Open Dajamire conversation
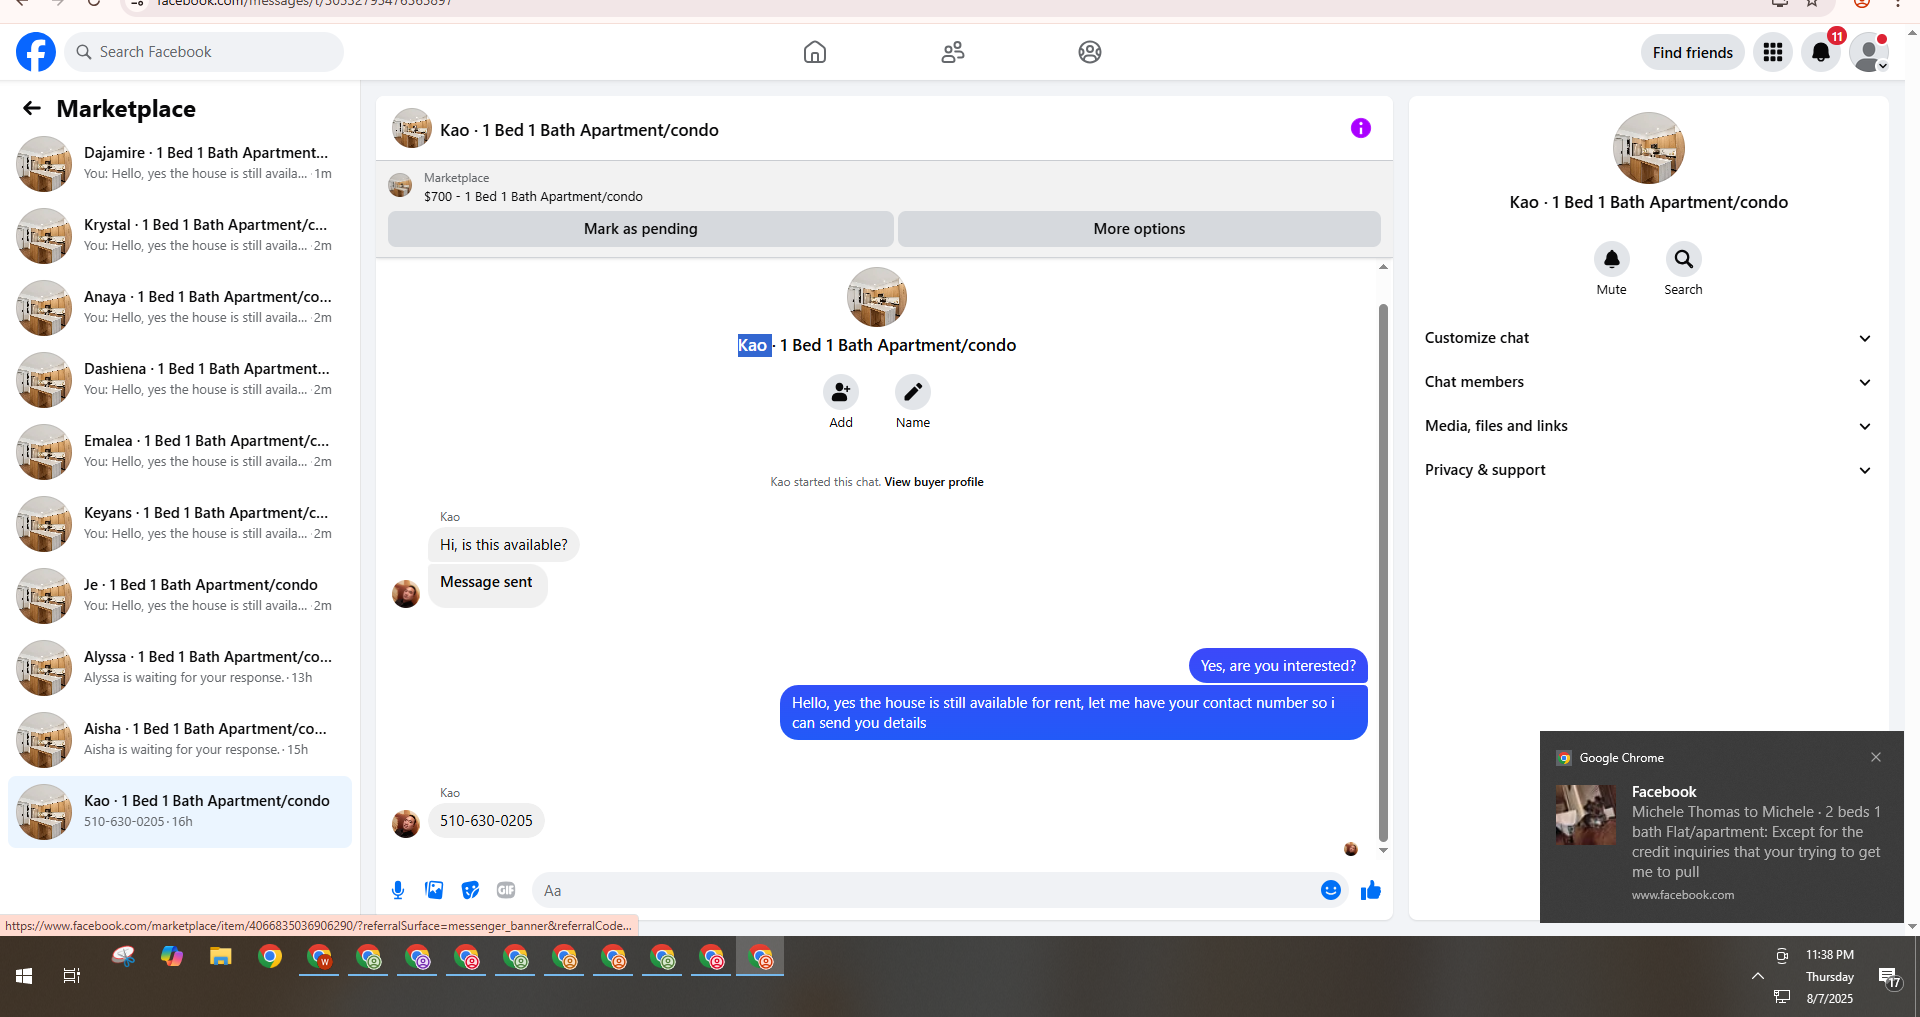Image resolution: width=1920 pixels, height=1017 pixels. point(180,164)
